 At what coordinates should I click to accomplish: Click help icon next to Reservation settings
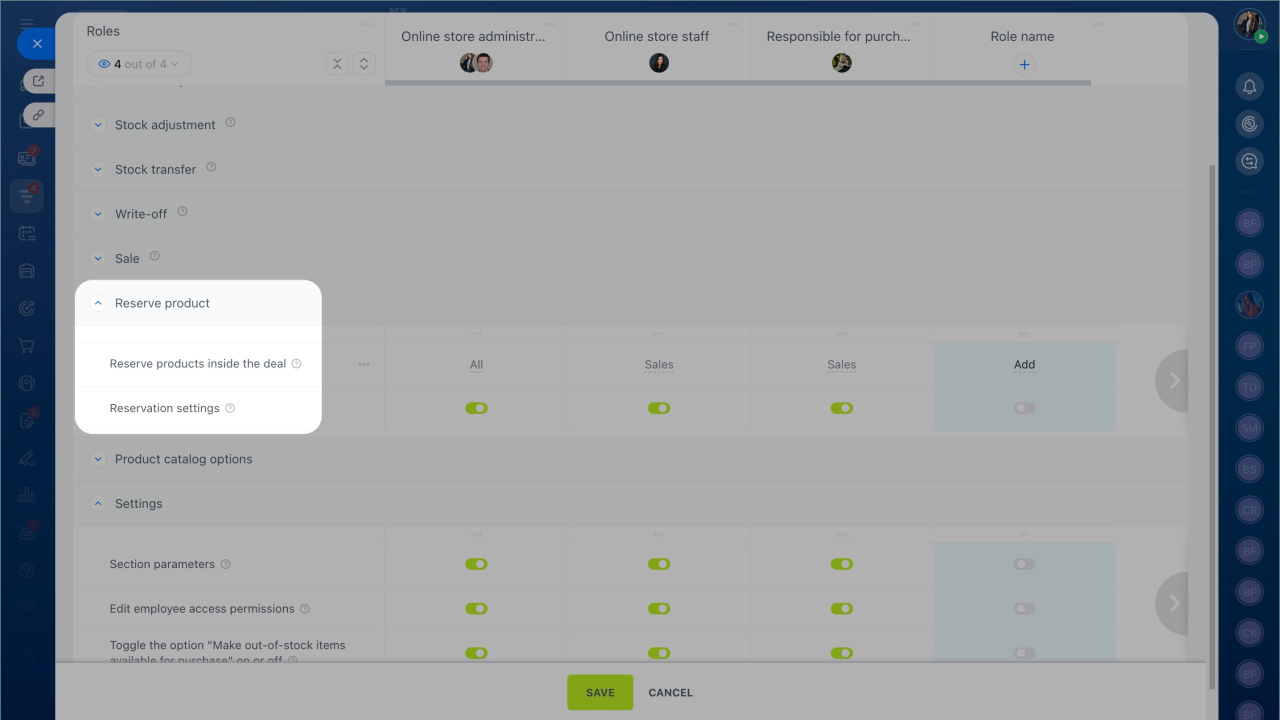tap(230, 408)
